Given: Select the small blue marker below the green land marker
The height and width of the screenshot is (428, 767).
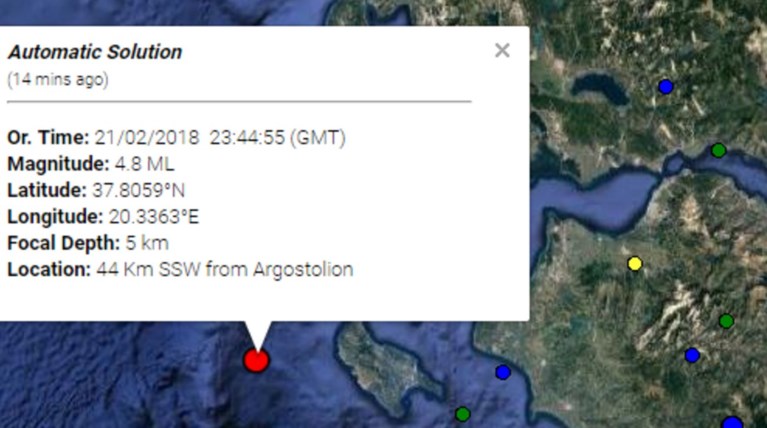Looking at the screenshot, I should [692, 355].
